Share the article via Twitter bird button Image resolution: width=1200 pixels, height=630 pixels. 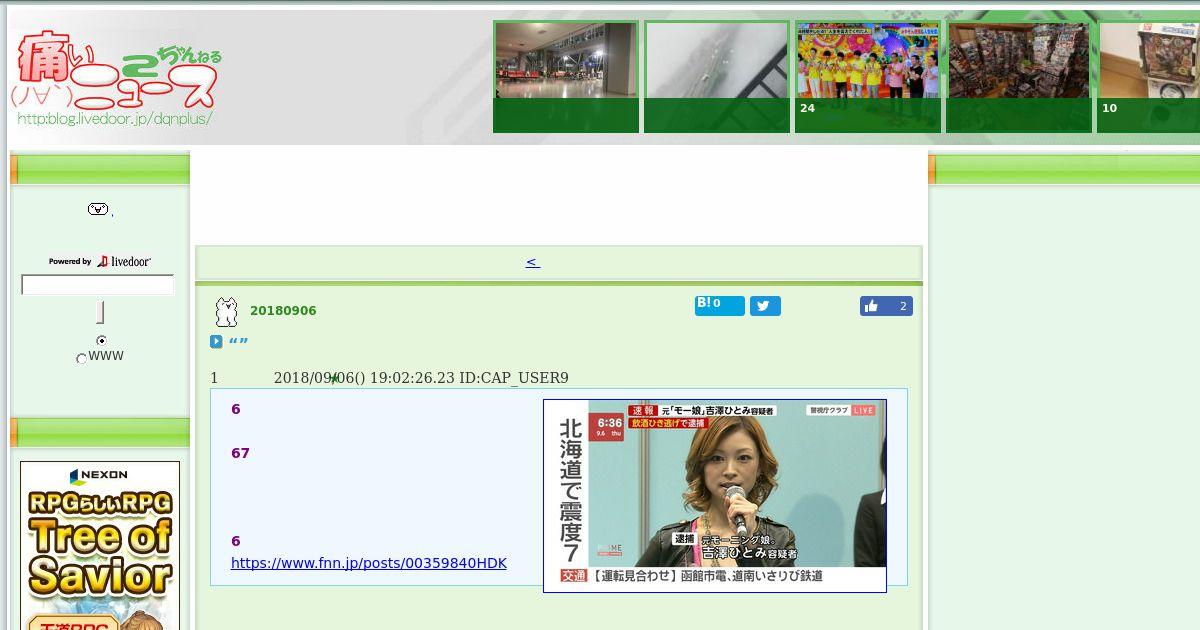pos(765,306)
